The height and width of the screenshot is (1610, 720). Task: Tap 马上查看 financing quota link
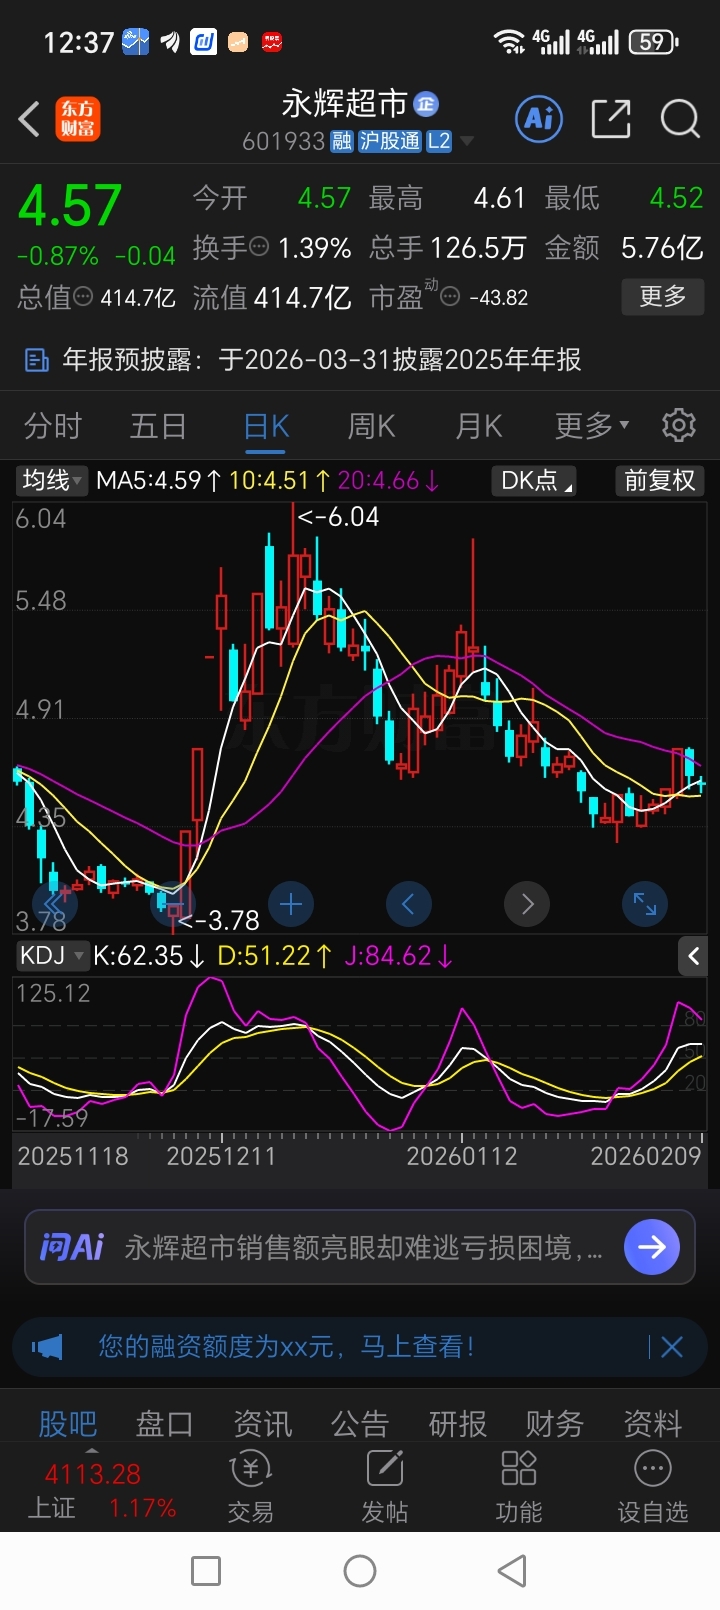tap(417, 1347)
